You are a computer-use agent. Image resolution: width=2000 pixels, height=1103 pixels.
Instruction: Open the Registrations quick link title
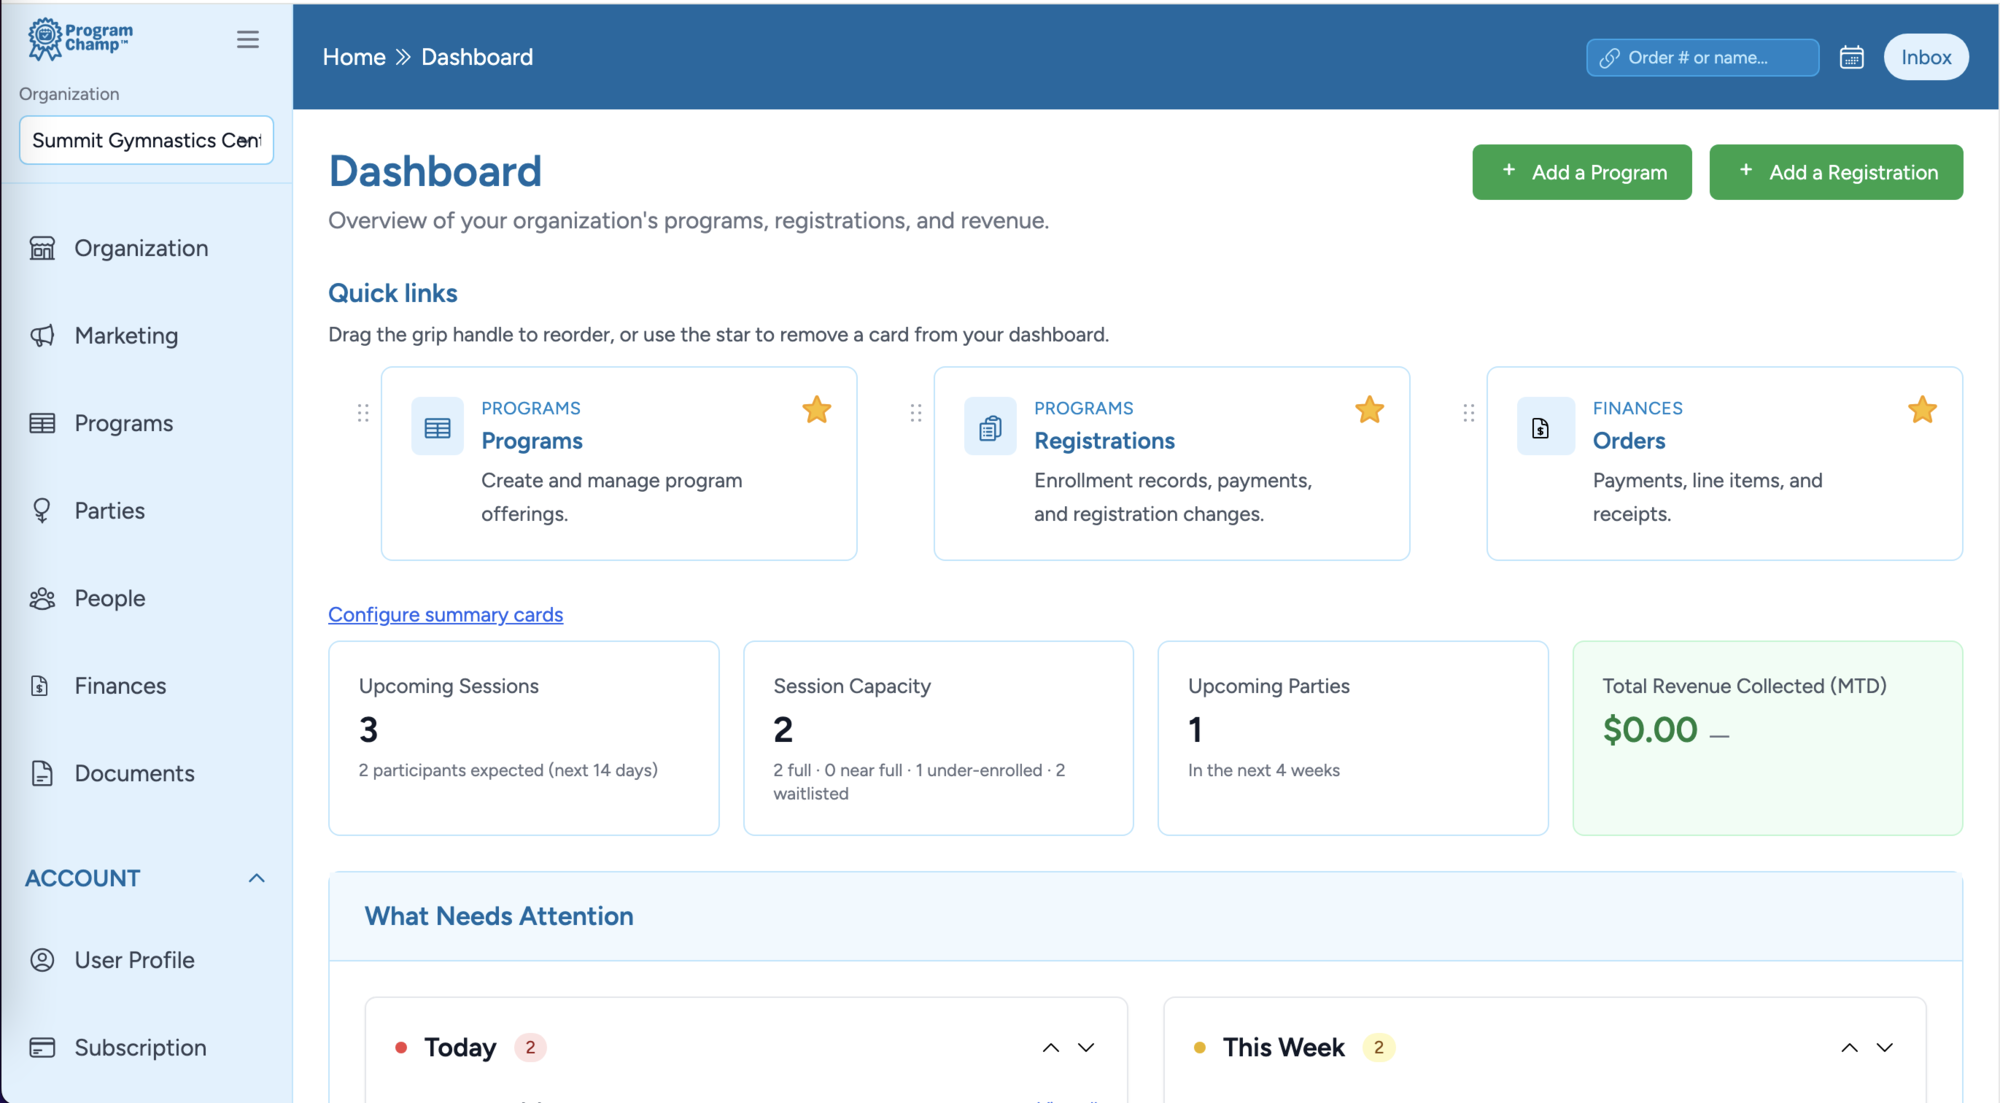click(1104, 441)
